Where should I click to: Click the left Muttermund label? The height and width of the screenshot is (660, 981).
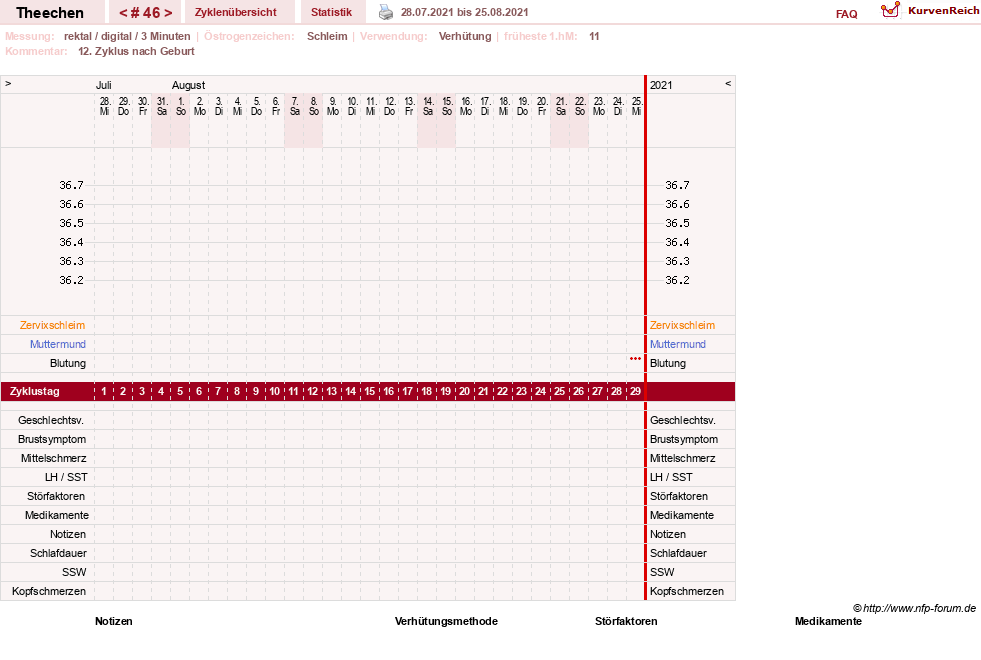click(58, 344)
